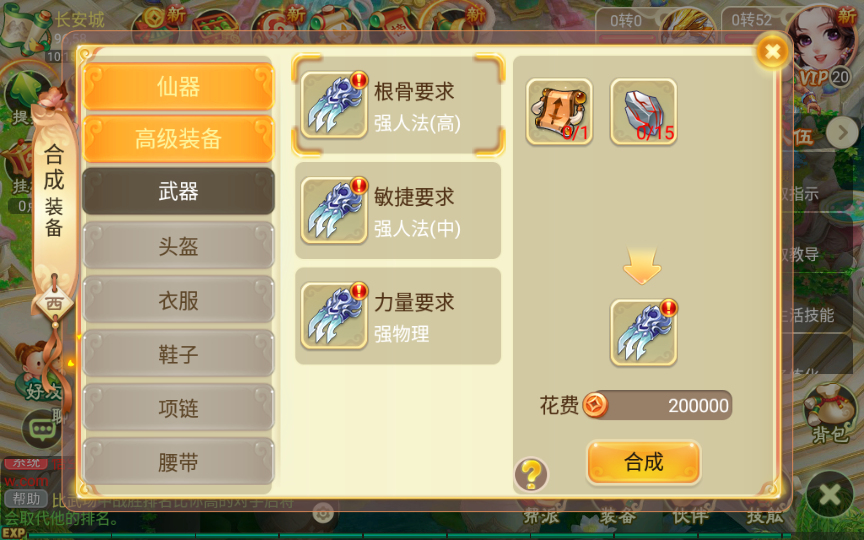Tap the result claw weapon icon
The width and height of the screenshot is (864, 540).
point(643,333)
